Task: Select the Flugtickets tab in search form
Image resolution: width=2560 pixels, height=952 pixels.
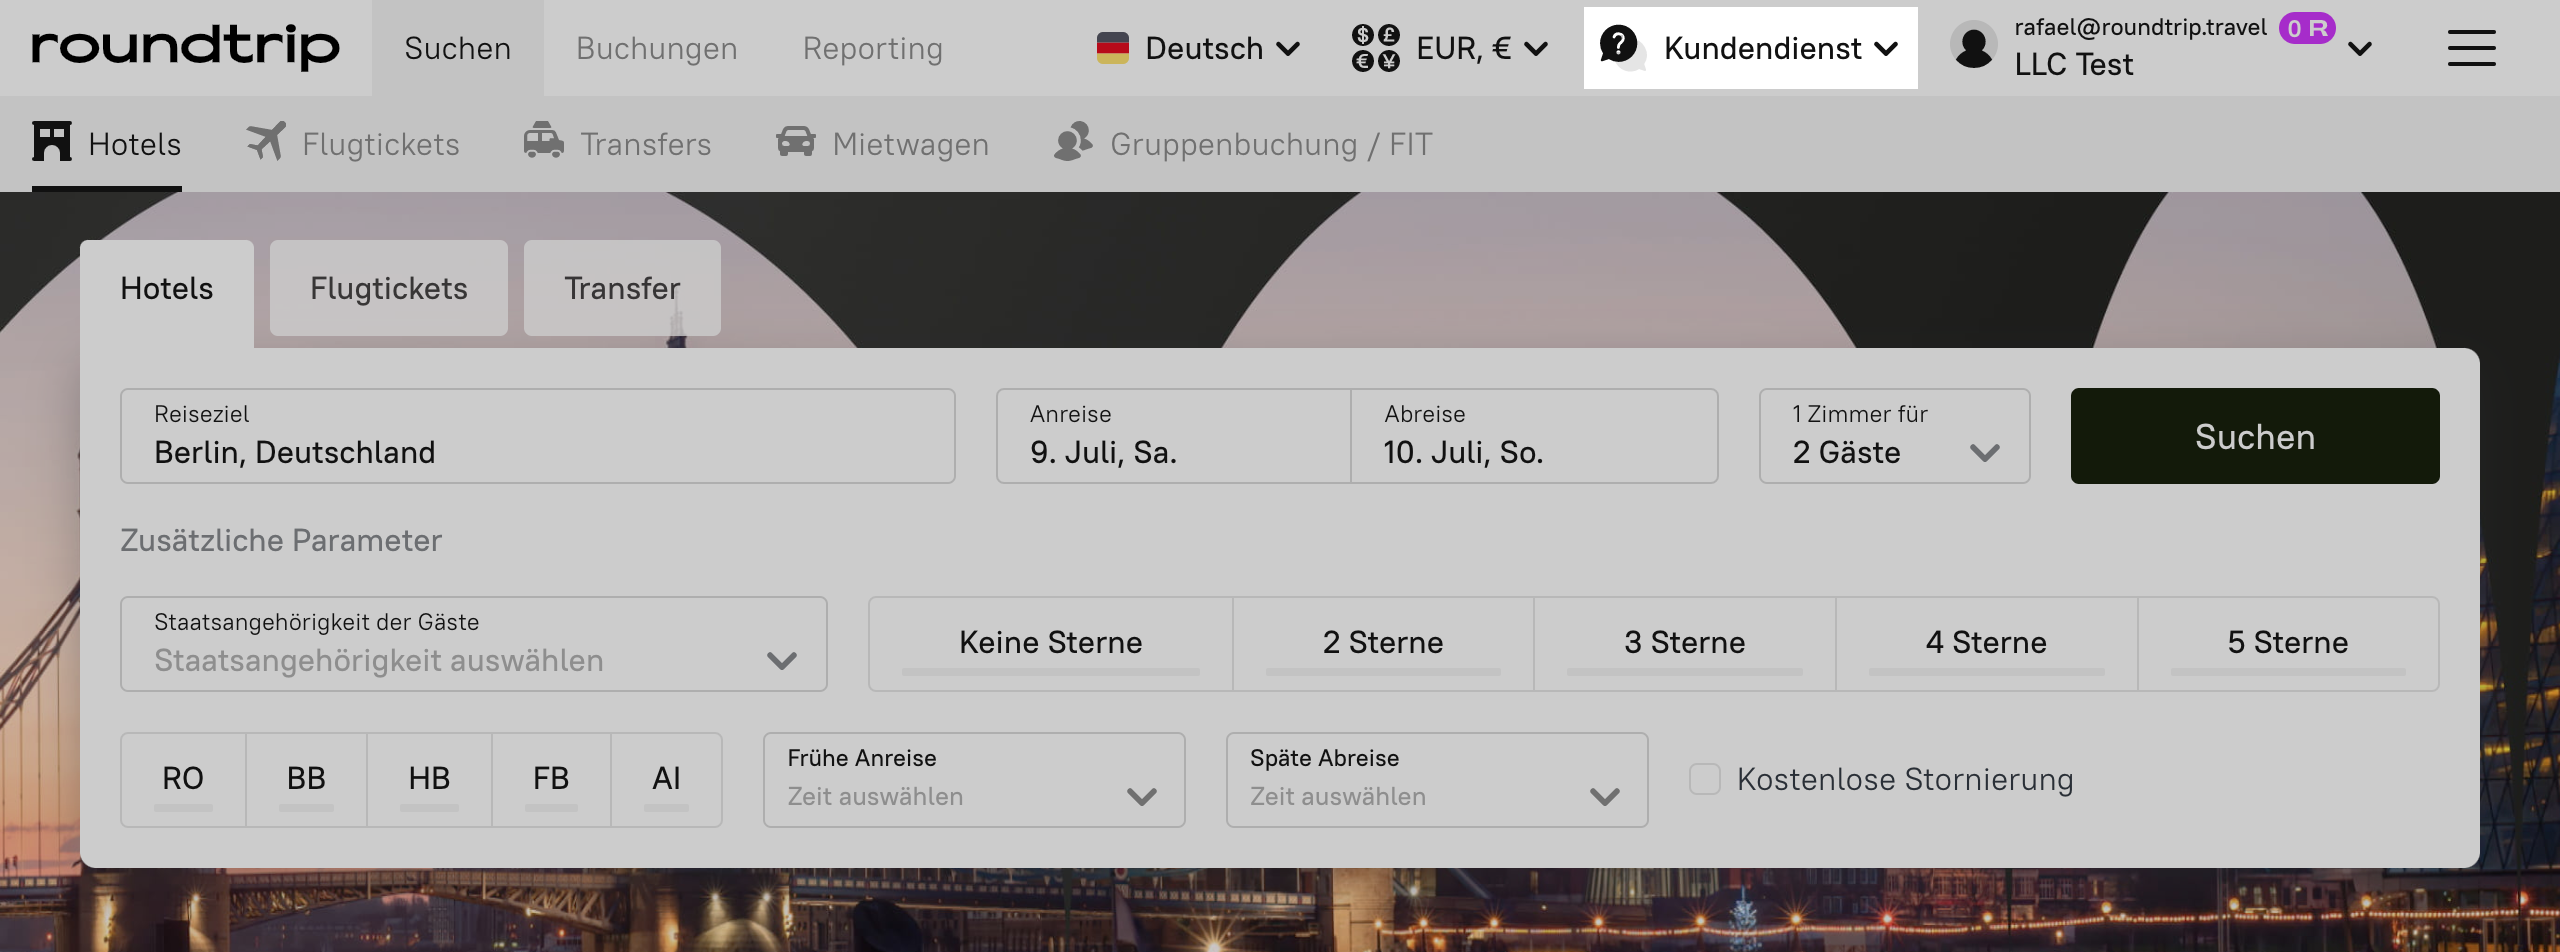Action: [x=388, y=288]
